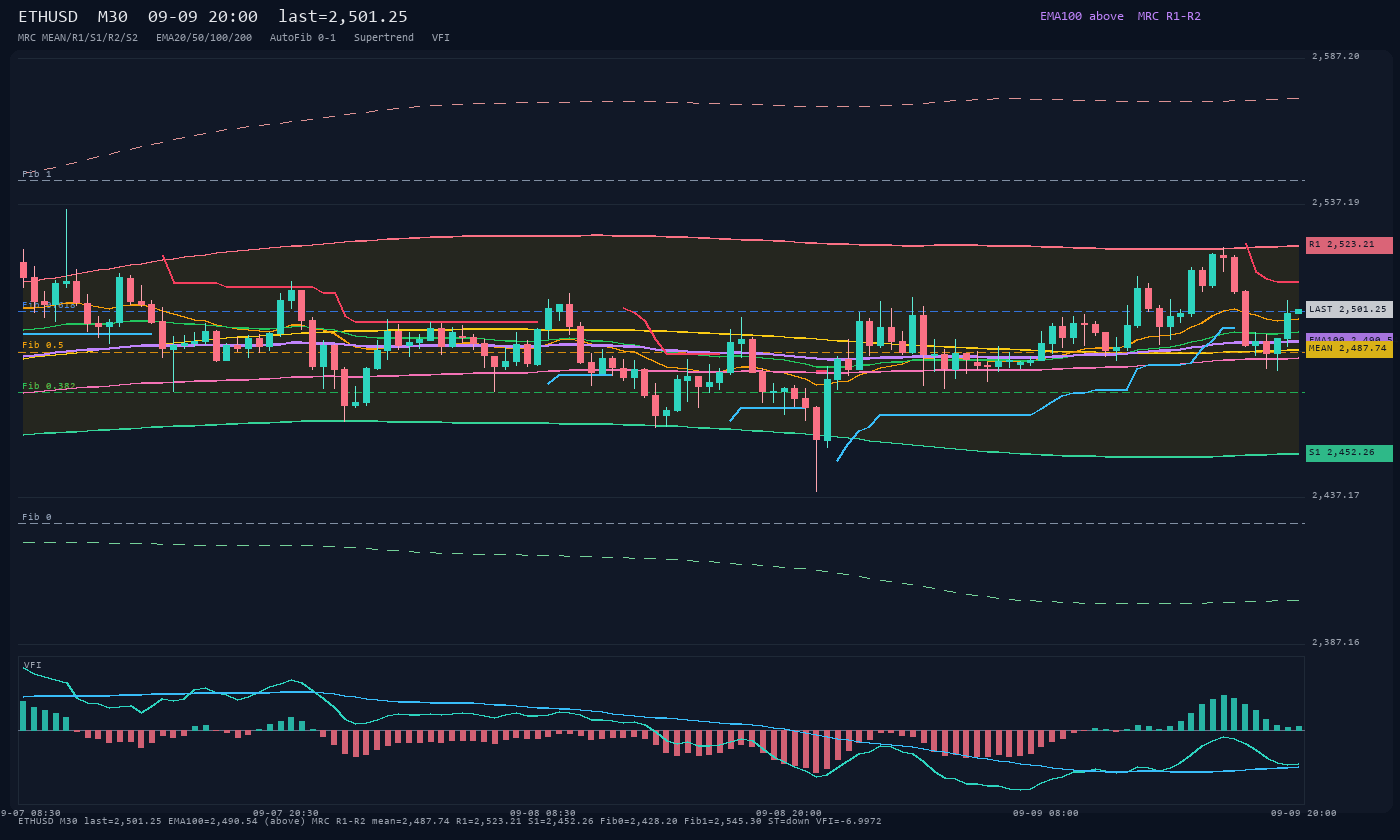Click the 09-07 20:30 time axis label
Screen dimensions: 1400x840
286,813
